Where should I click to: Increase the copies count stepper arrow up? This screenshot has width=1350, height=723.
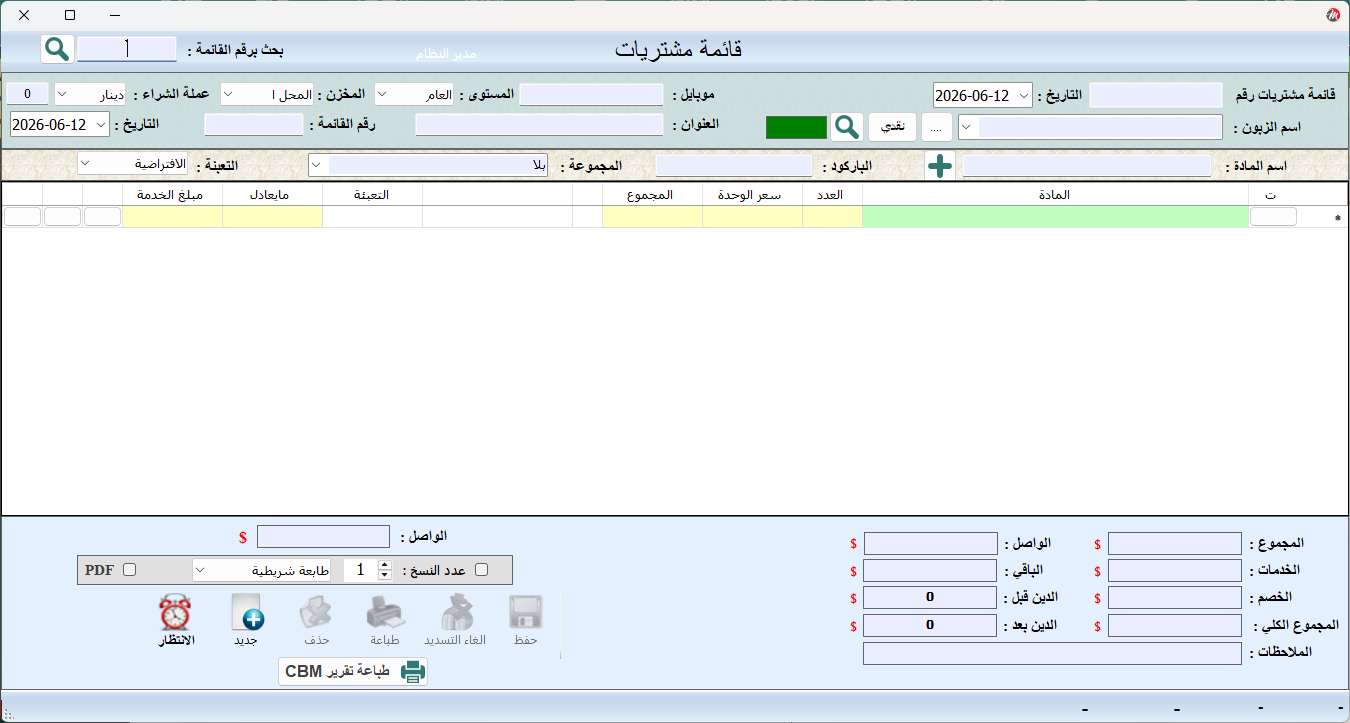[x=385, y=565]
